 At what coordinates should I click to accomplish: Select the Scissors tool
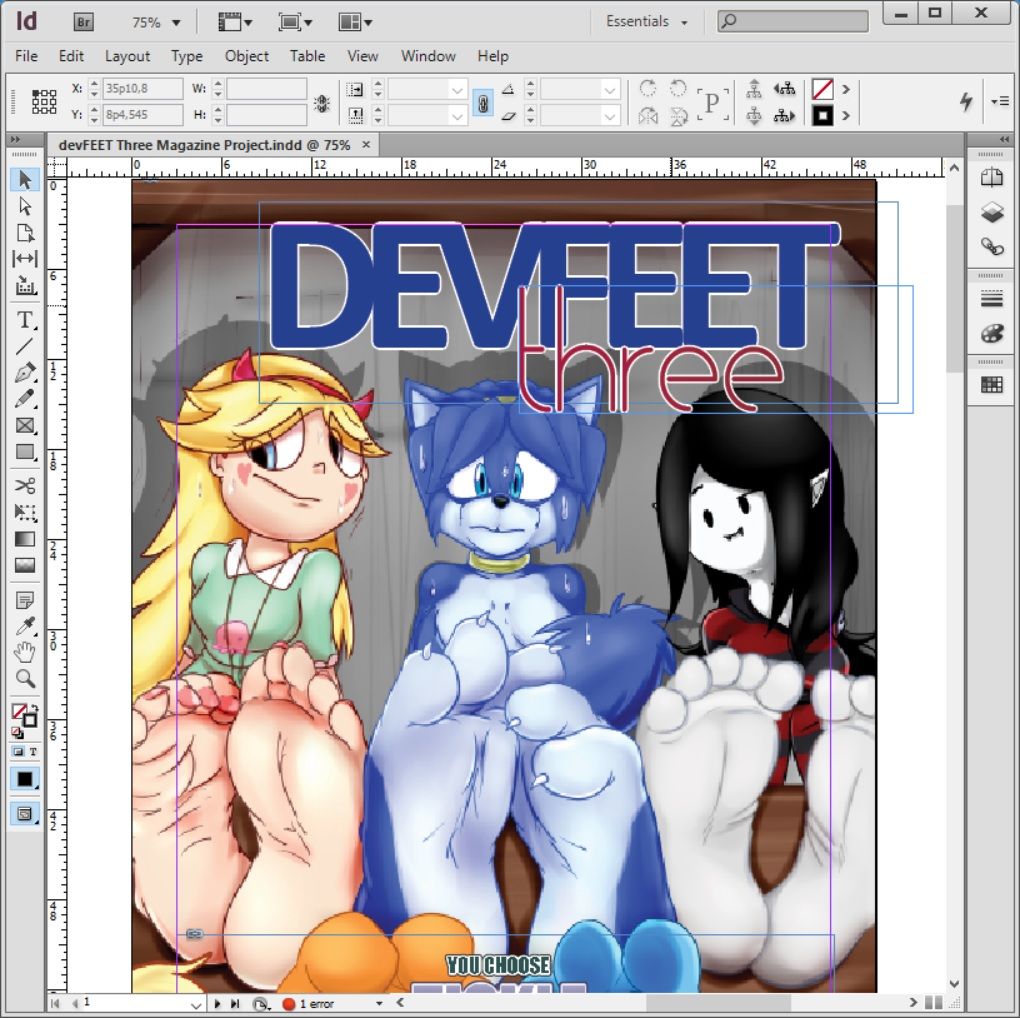[25, 486]
